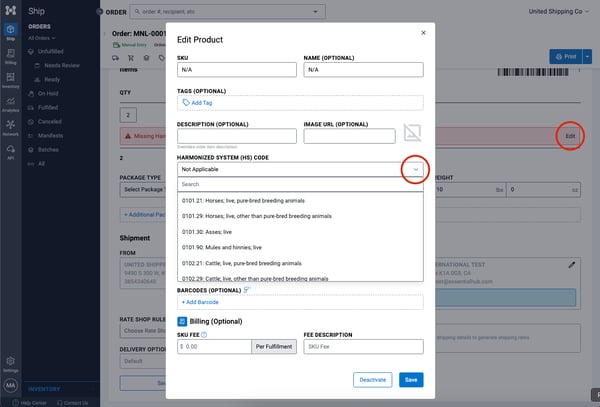The height and width of the screenshot is (407, 600).
Task: Open the Ship section in the sidebar
Action: point(10,32)
